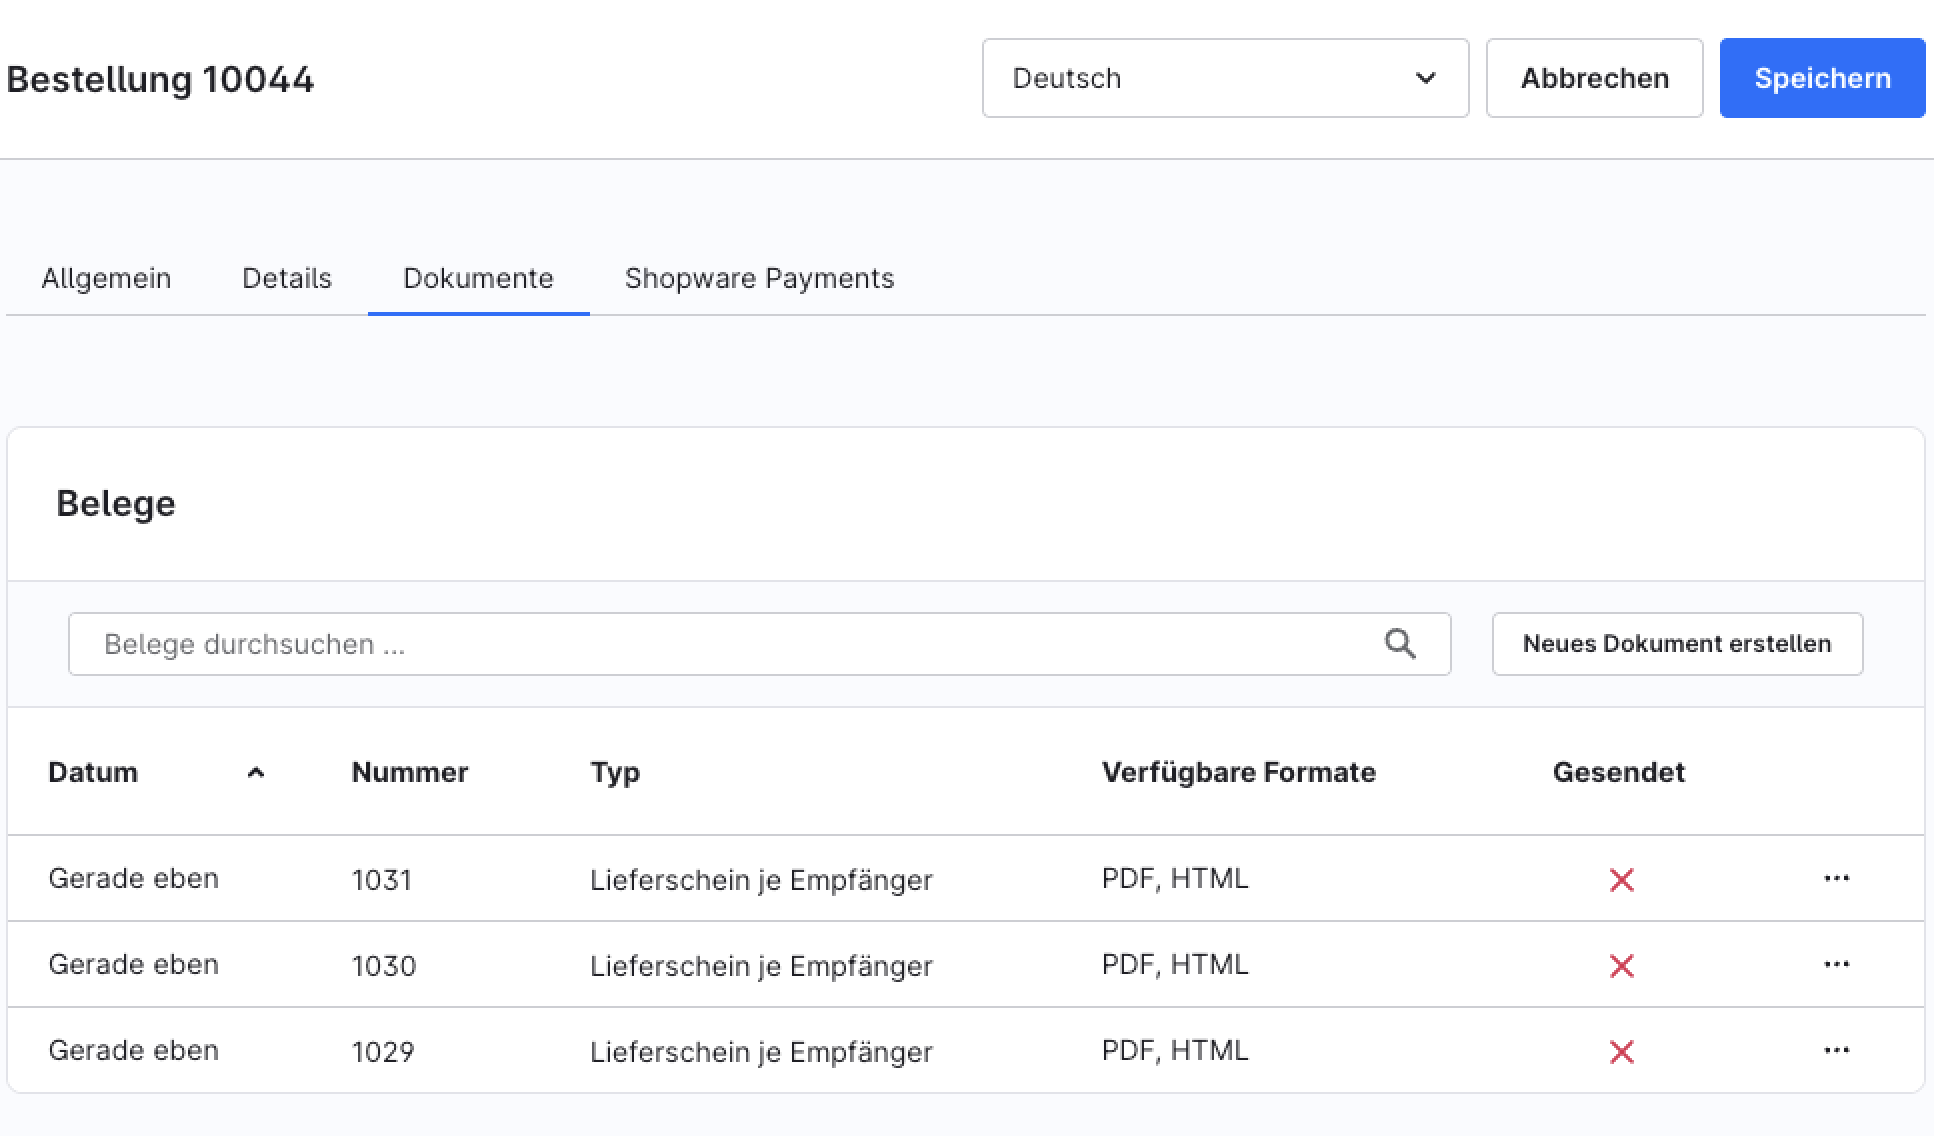Open the actions menu for document 1030
1934x1136 pixels.
click(x=1836, y=964)
